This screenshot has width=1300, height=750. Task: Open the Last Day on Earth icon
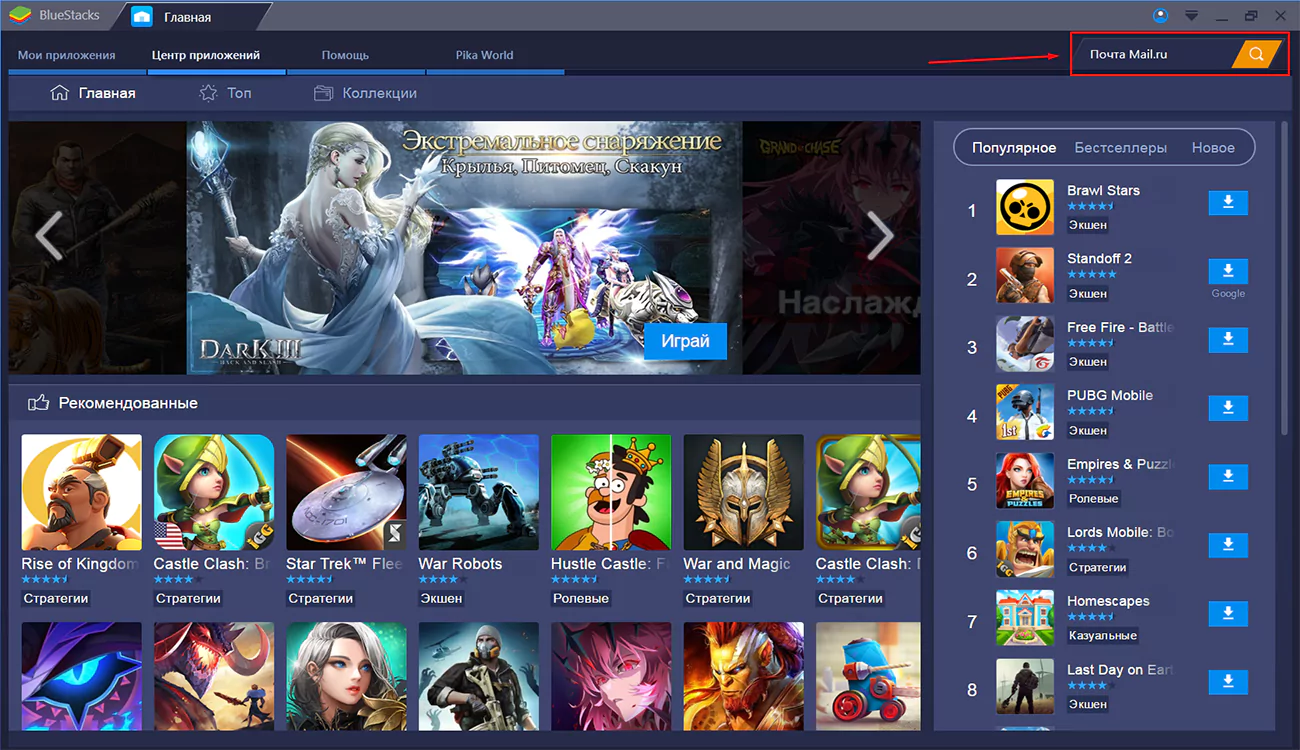coord(1025,687)
